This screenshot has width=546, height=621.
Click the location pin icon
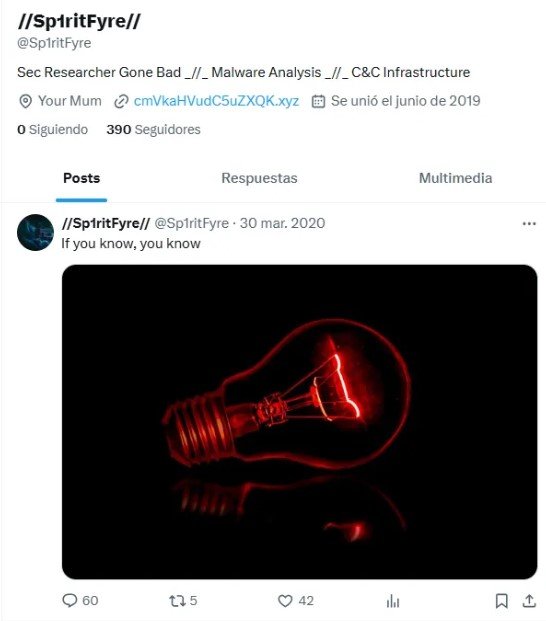pyautogui.click(x=25, y=101)
